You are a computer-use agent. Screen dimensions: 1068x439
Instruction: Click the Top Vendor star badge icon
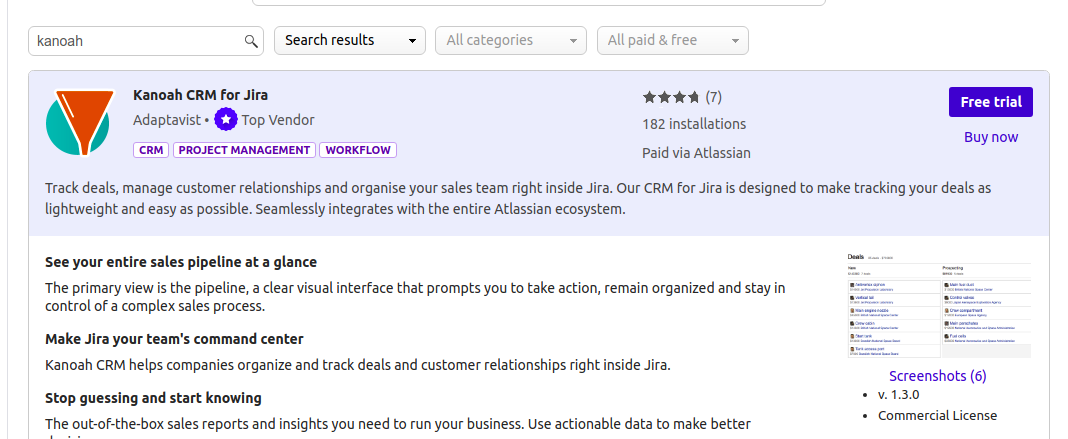[226, 120]
